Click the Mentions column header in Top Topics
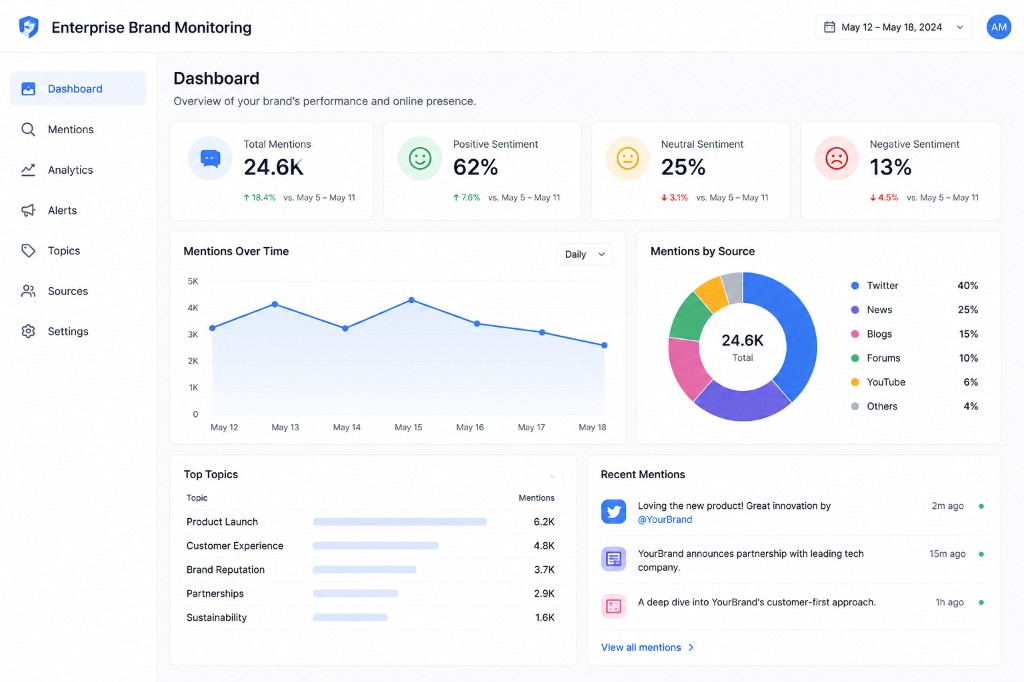The width and height of the screenshot is (1024, 682). click(536, 498)
